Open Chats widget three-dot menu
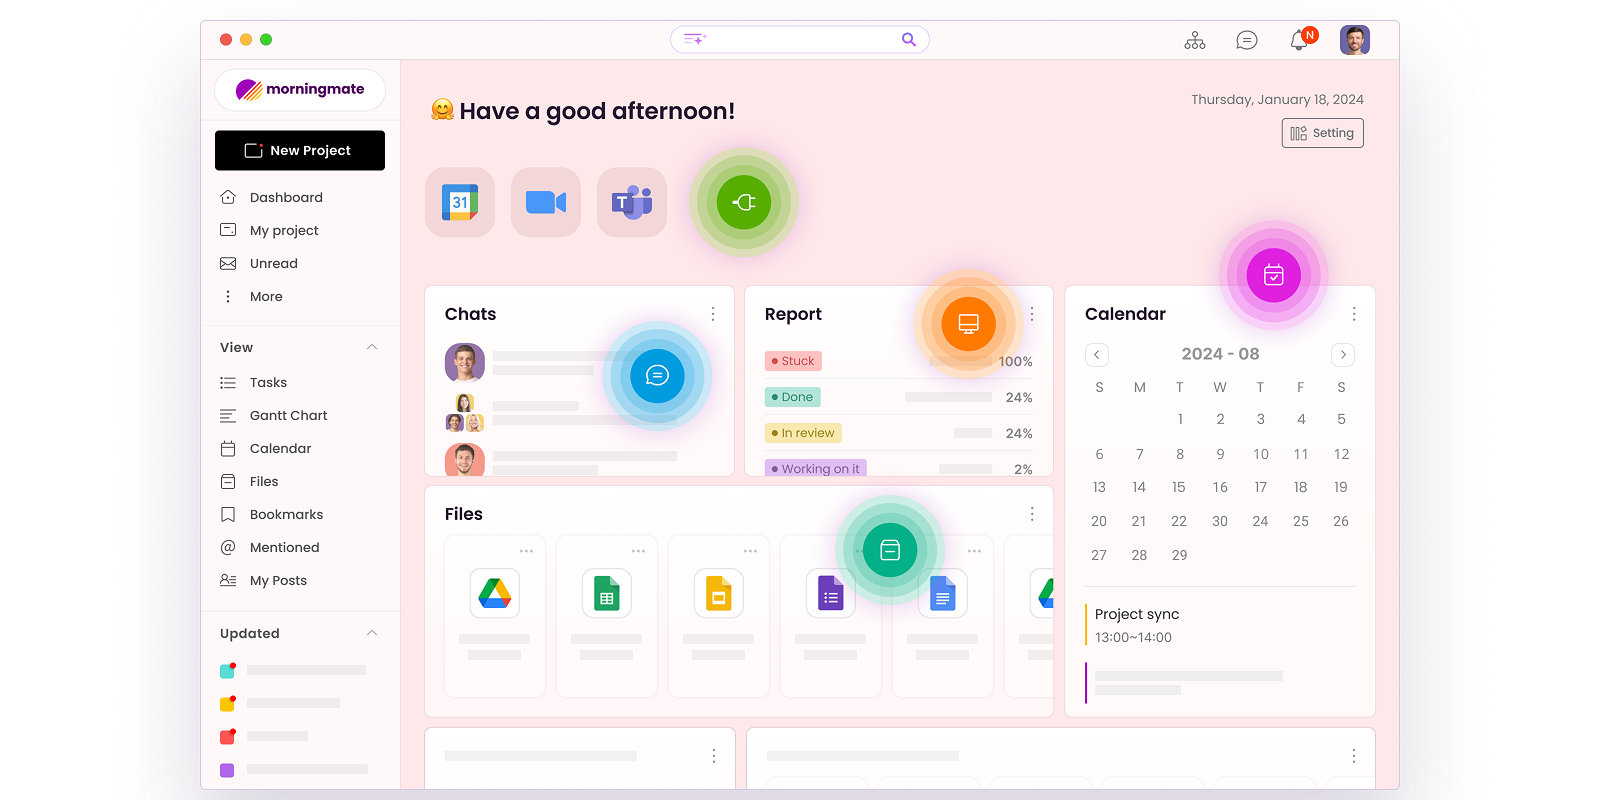Screen dimensions: 1600x800 click(713, 314)
